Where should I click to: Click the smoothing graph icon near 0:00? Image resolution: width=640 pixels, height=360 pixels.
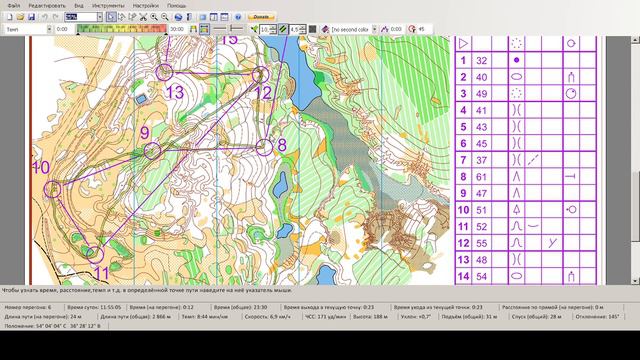384,29
